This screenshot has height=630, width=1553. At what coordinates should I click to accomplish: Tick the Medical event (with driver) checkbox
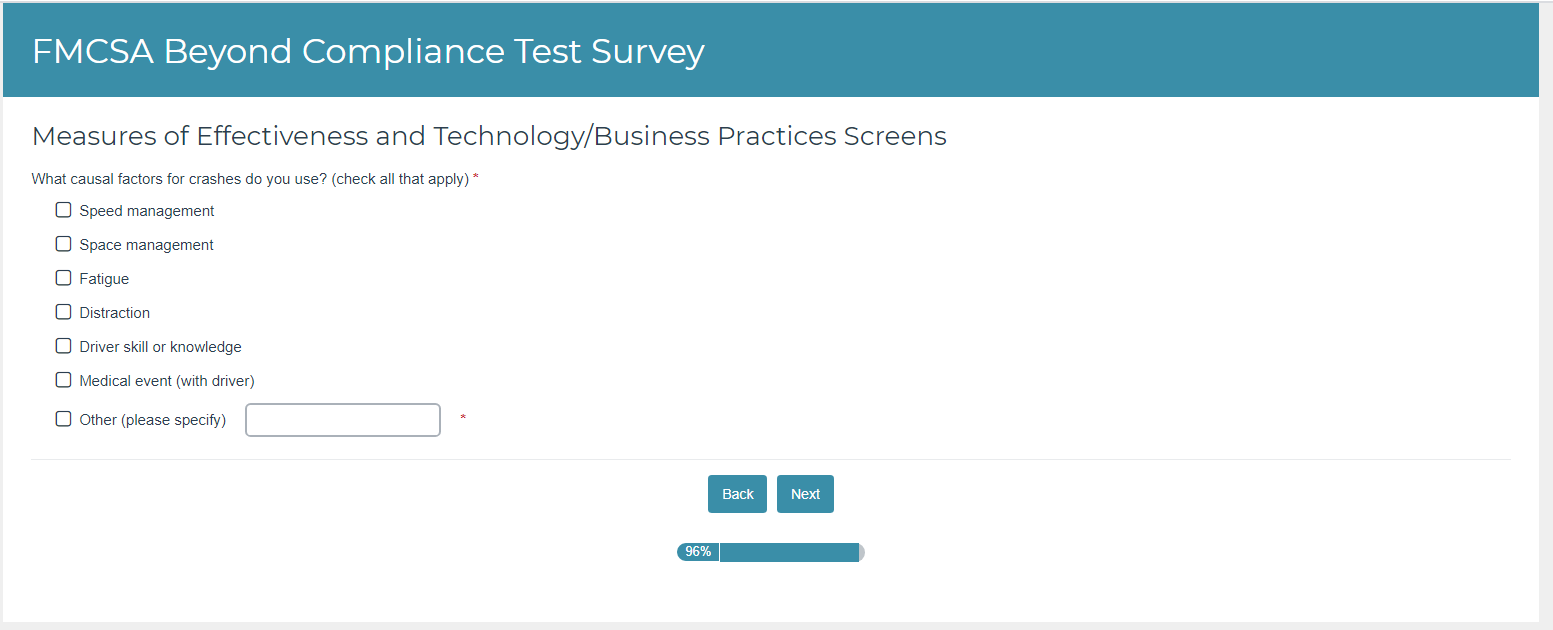point(64,380)
